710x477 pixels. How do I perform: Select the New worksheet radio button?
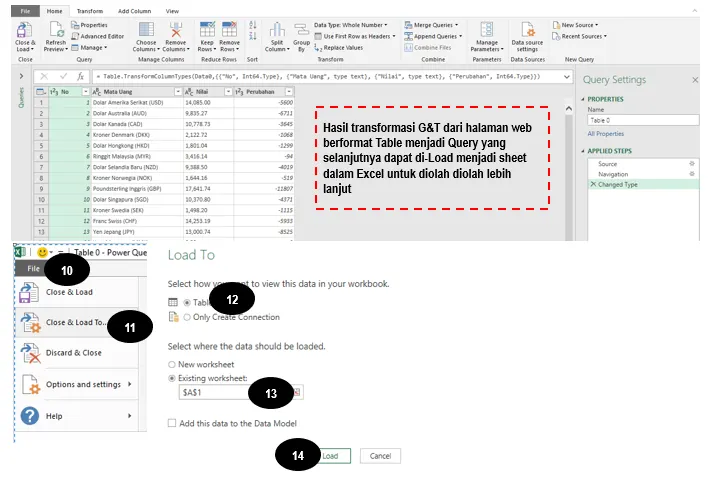(172, 365)
